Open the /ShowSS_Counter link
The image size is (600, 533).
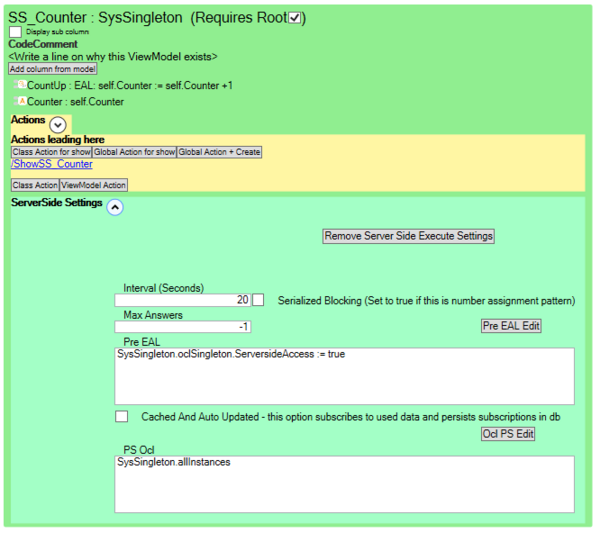coord(52,164)
